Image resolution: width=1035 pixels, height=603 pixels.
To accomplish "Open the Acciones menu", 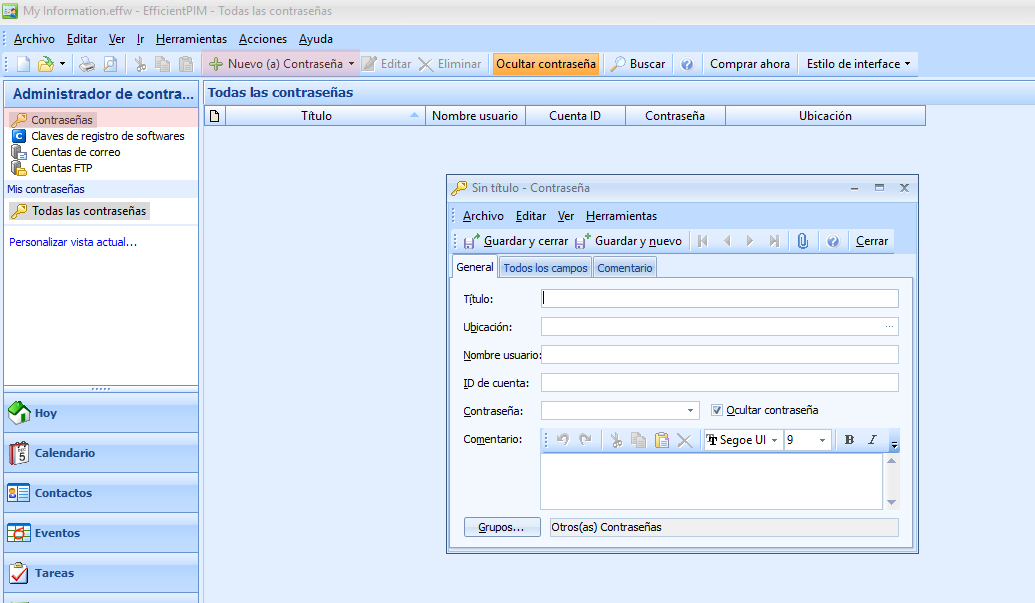I will 263,39.
